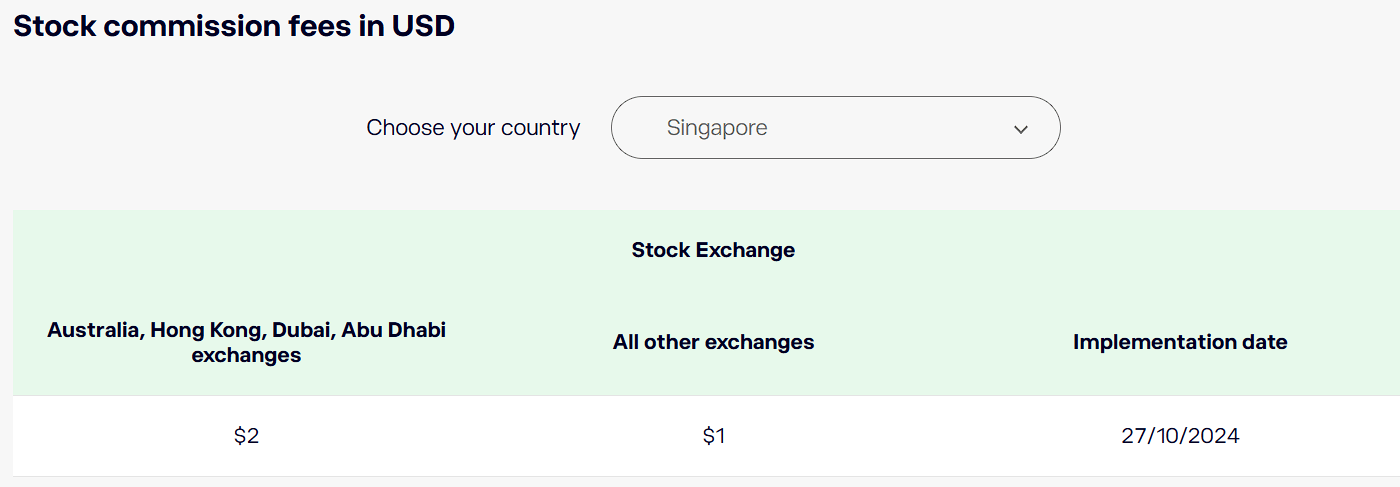
Task: Click the Stock Exchange table header
Action: click(713, 250)
